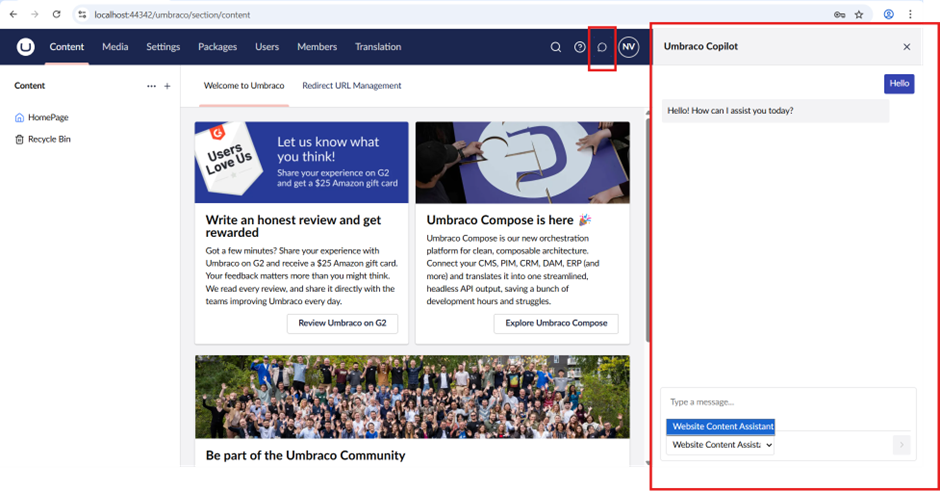Click the send message arrow button
The image size is (940, 491).
pyautogui.click(x=902, y=445)
